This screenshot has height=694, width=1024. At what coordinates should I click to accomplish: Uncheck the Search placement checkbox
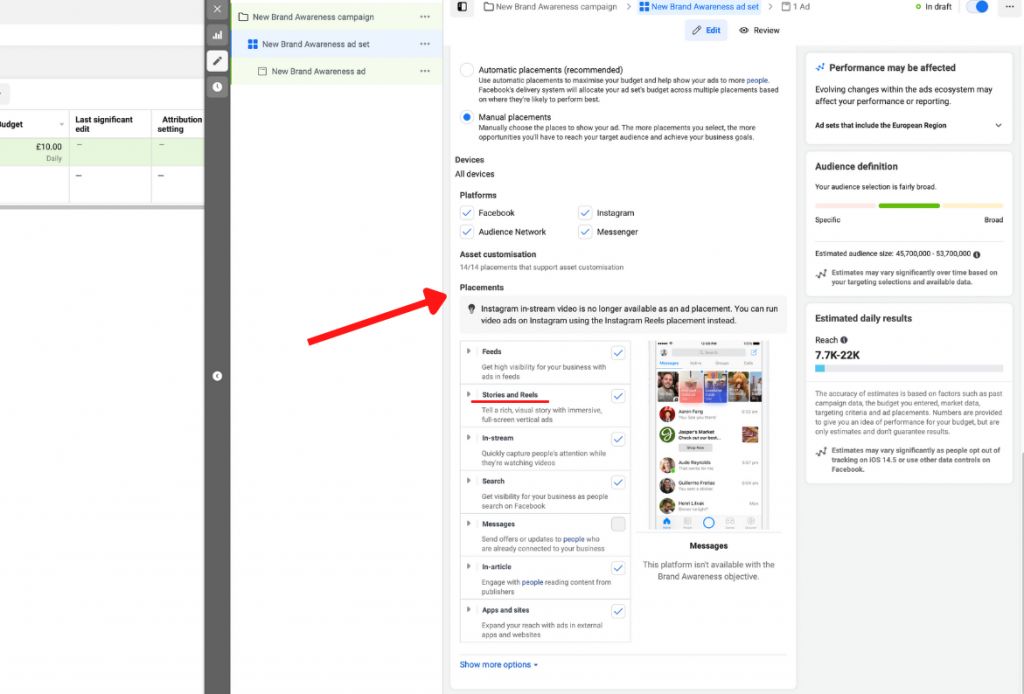618,482
